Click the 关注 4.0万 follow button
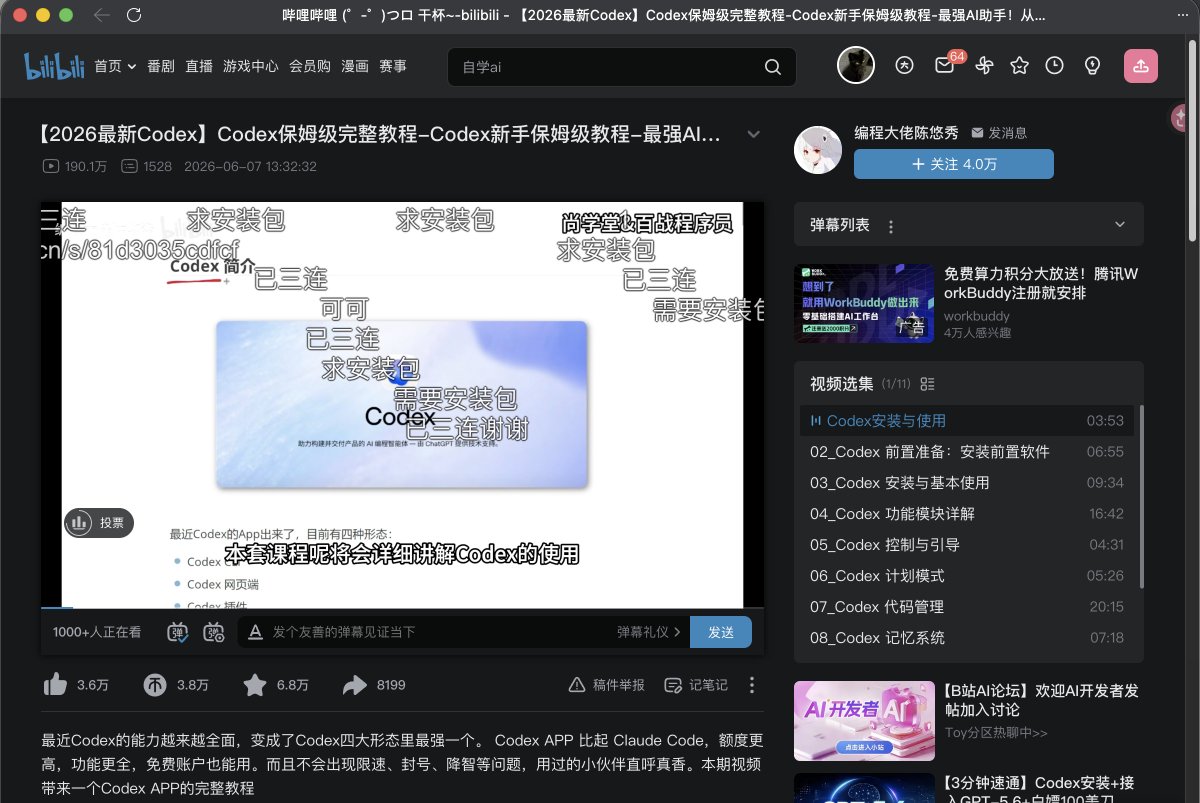The height and width of the screenshot is (803, 1200). pyautogui.click(x=954, y=164)
